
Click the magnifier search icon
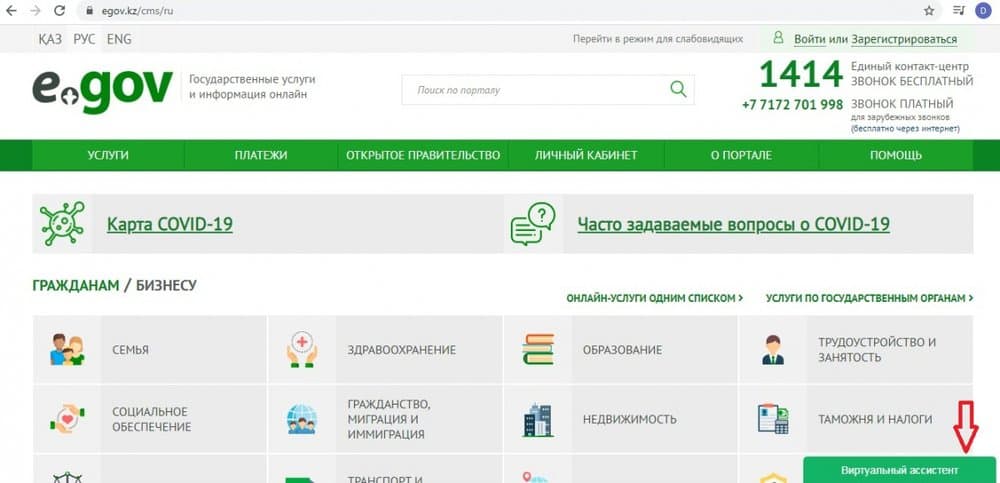tap(679, 89)
